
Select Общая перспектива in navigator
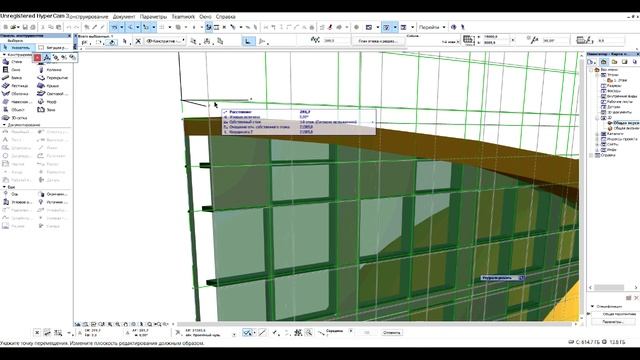click(623, 123)
